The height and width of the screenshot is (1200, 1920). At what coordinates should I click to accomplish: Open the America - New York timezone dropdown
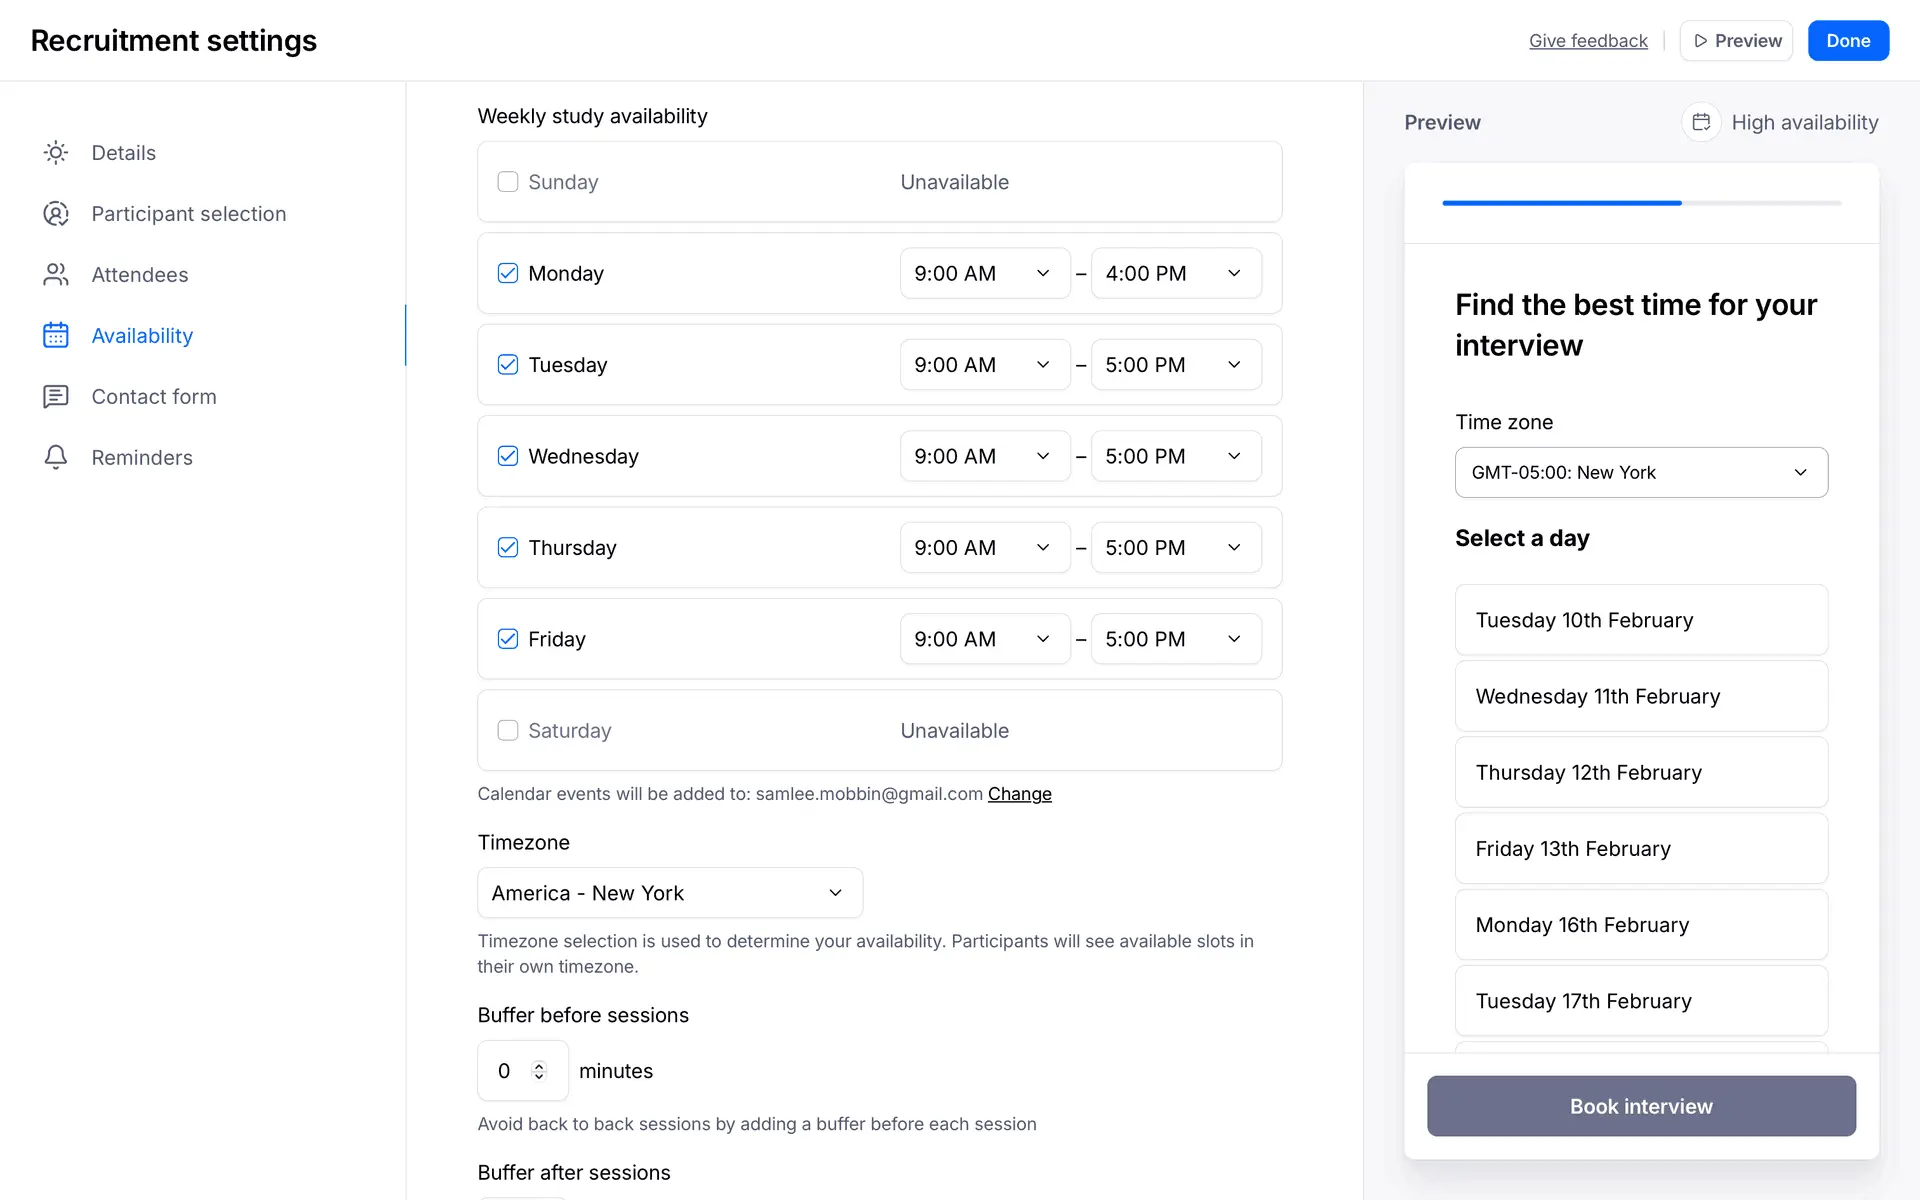pos(669,893)
